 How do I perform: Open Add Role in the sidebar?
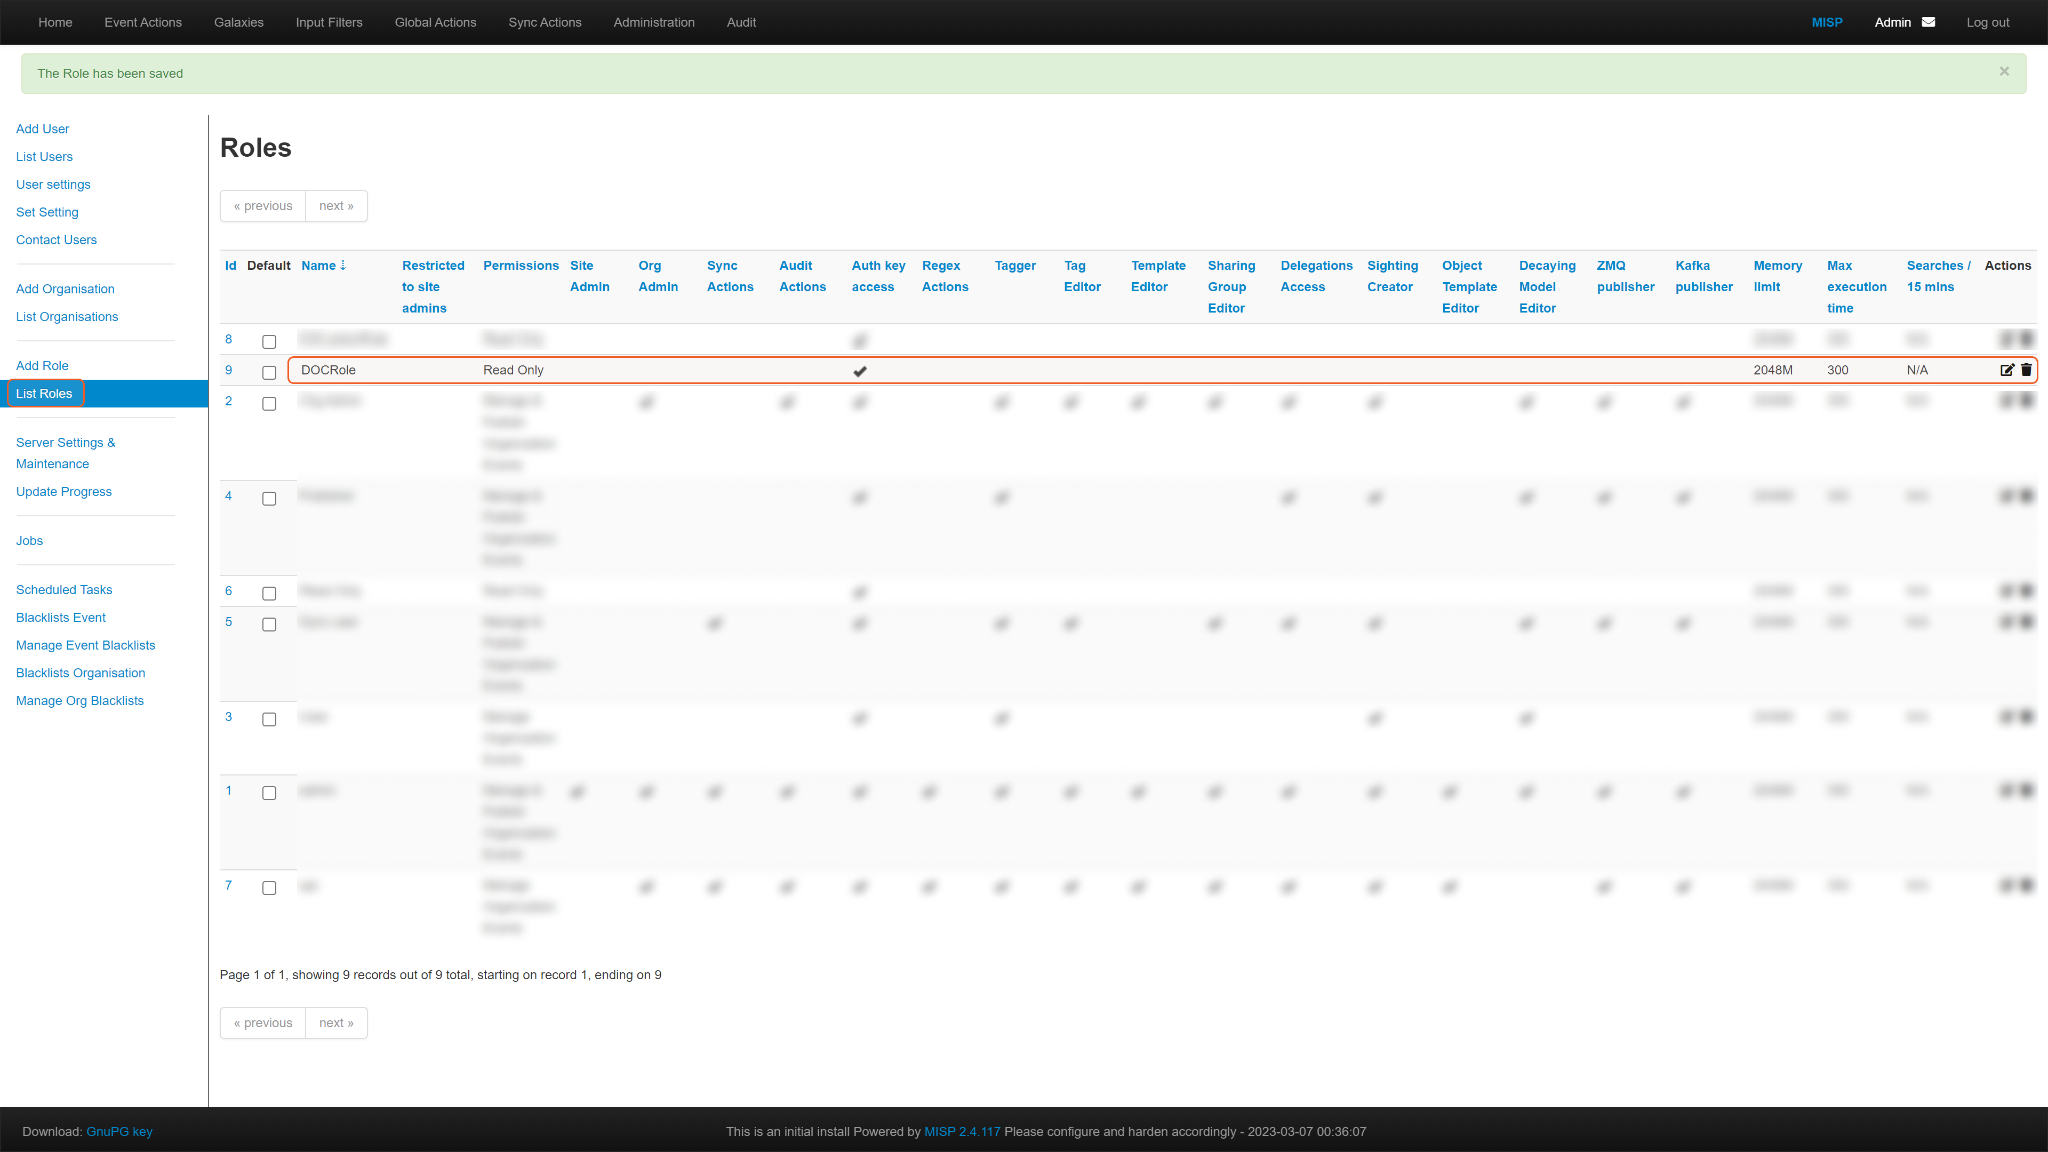pos(42,366)
